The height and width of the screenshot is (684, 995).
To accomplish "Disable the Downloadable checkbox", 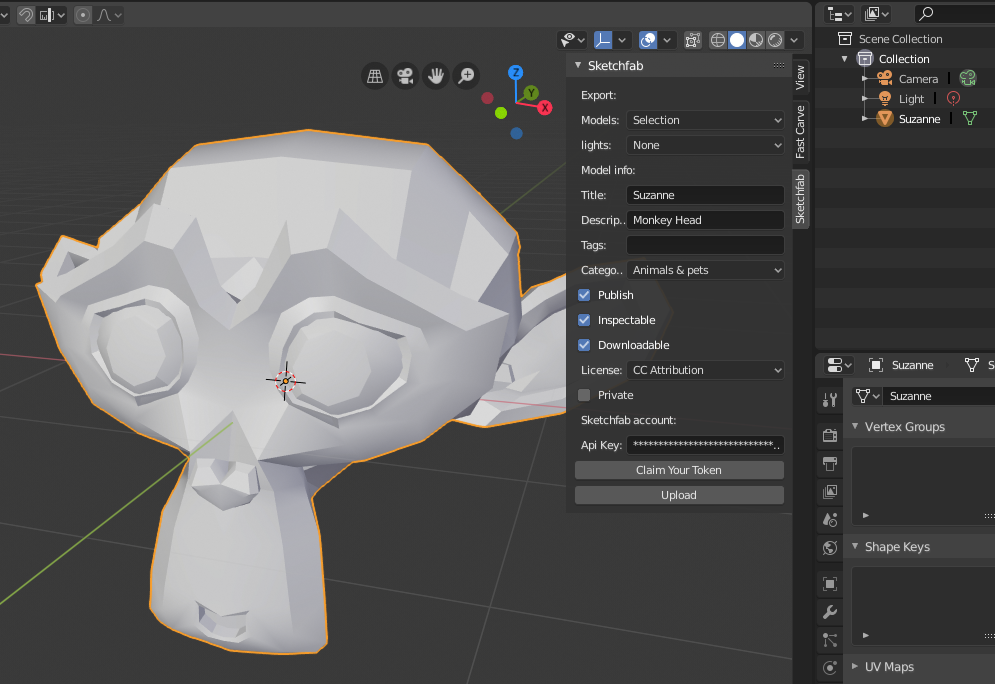I will [x=585, y=345].
